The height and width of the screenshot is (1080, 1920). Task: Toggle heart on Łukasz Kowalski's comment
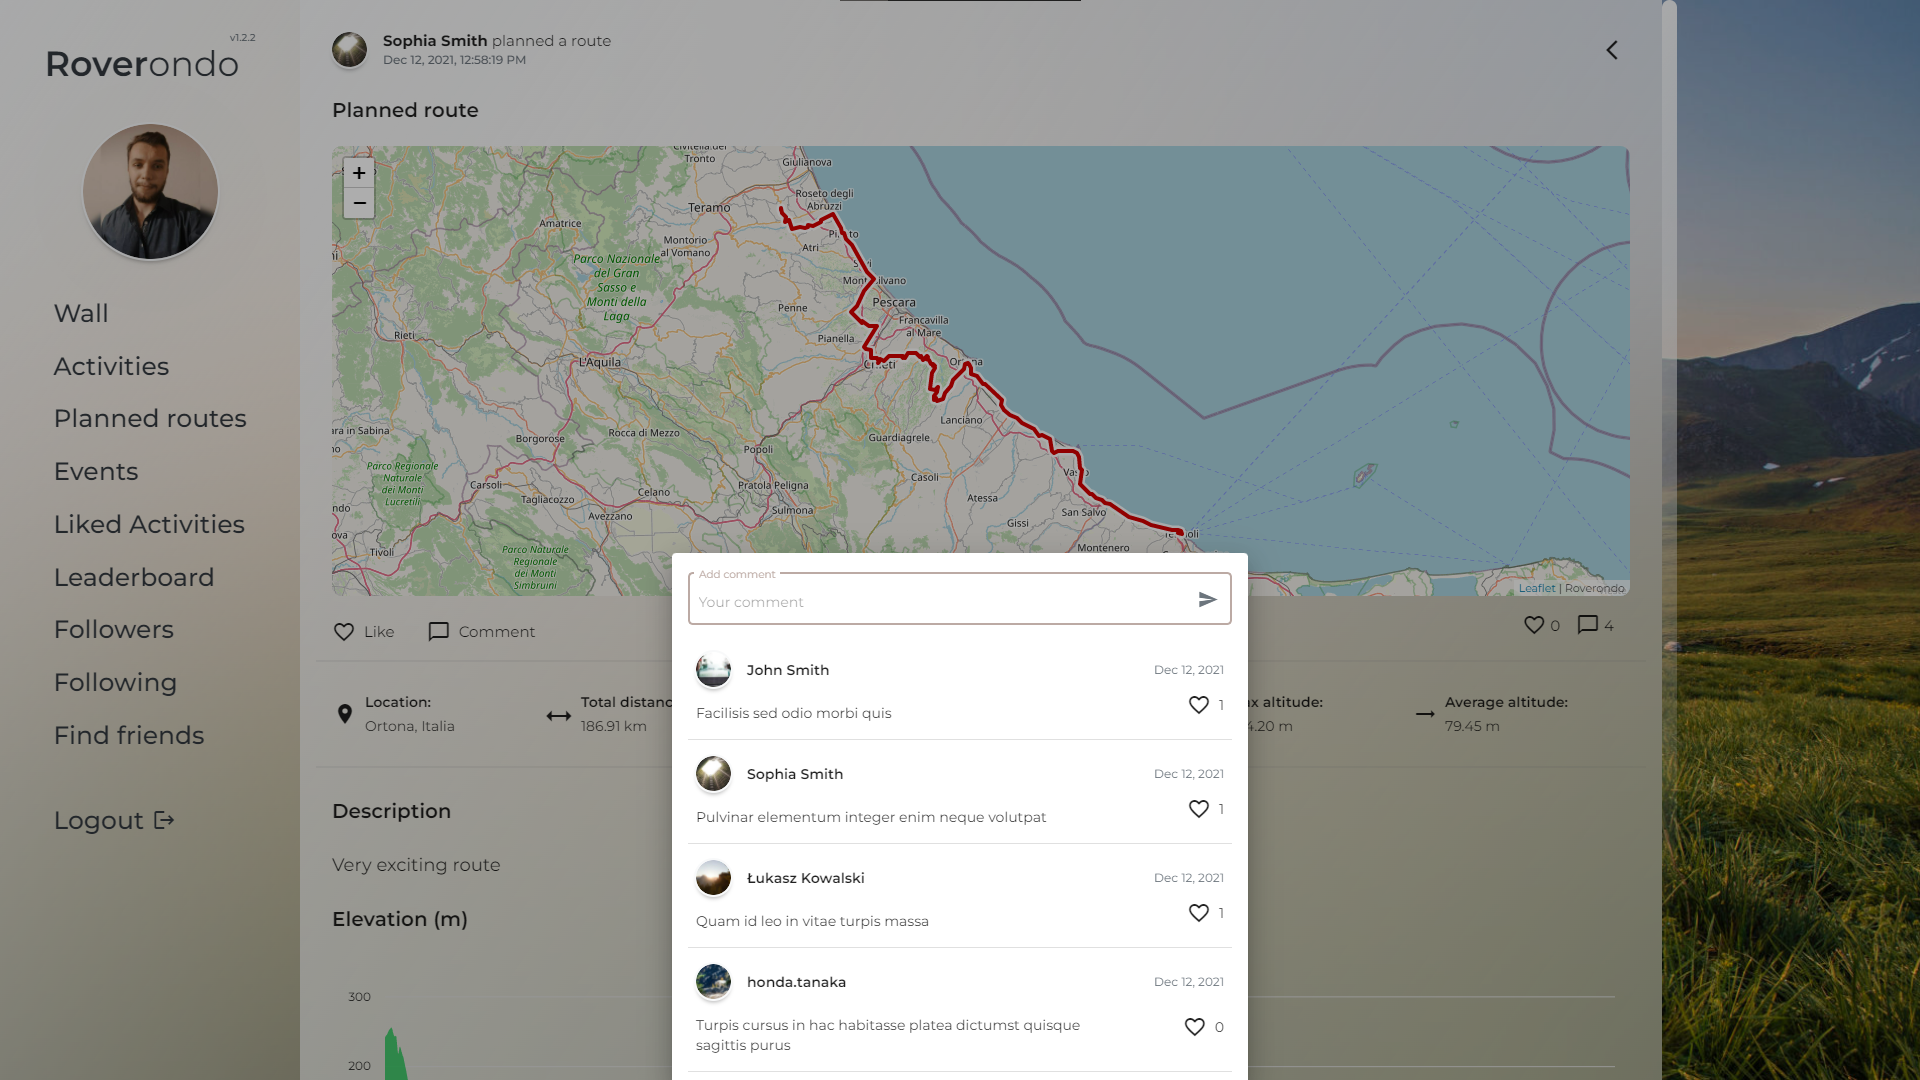[1198, 913]
